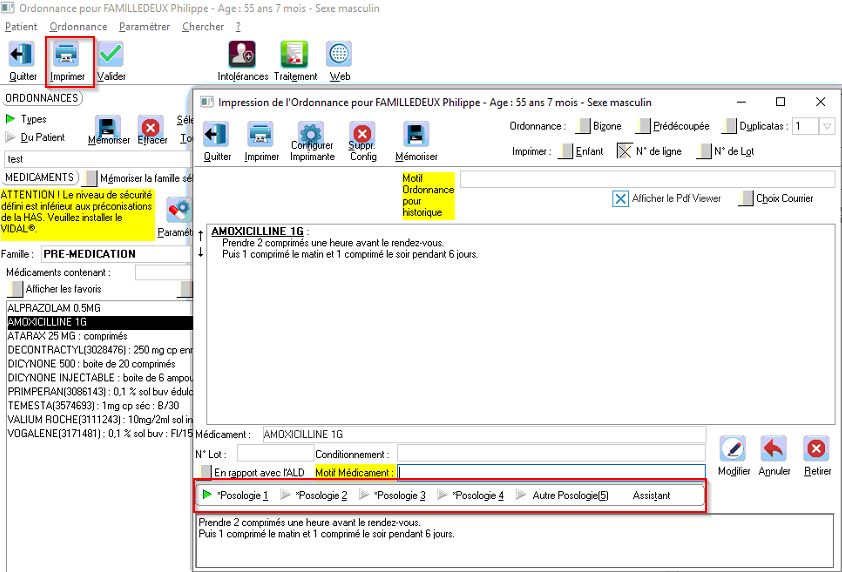
Task: Click the Motif Médicament input field
Action: pyautogui.click(x=551, y=472)
